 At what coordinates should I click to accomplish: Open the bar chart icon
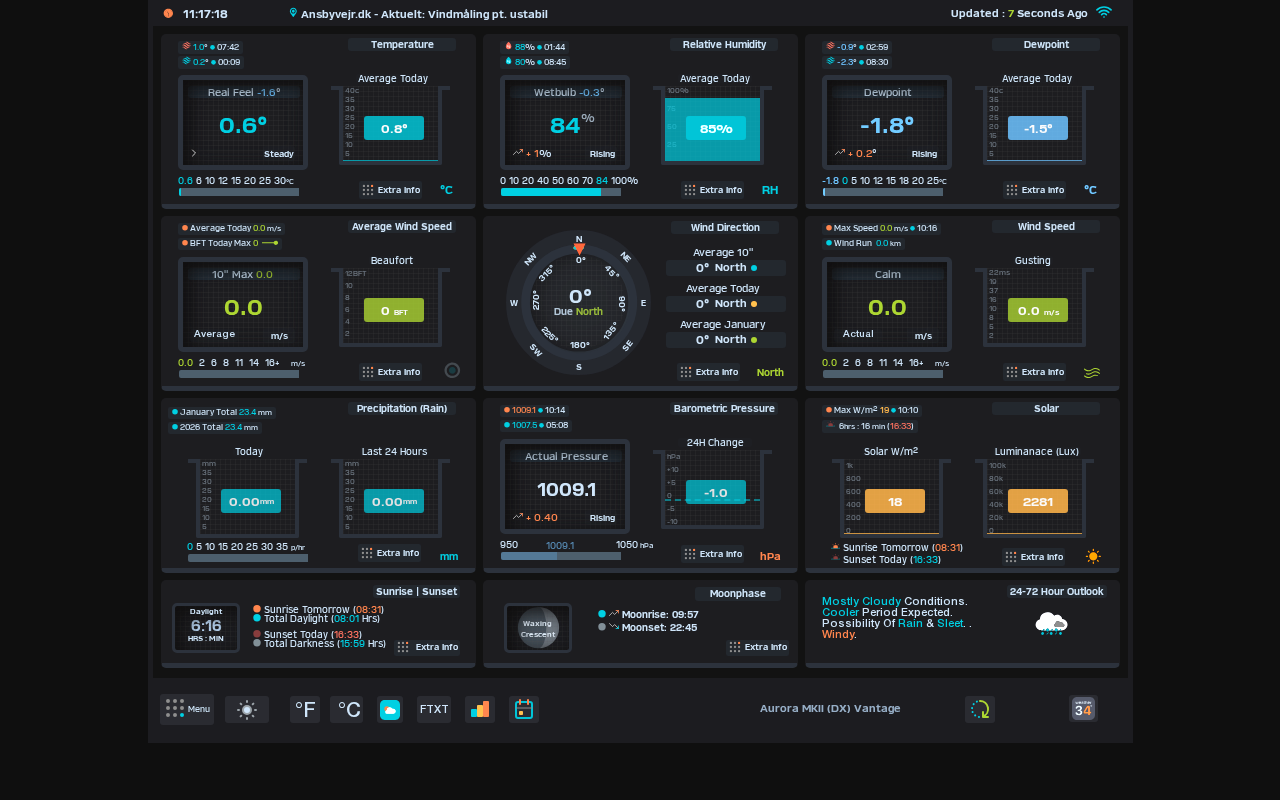(x=480, y=710)
